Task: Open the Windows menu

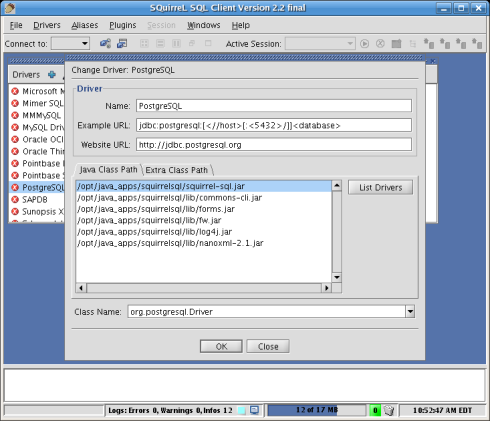Action: pos(204,25)
